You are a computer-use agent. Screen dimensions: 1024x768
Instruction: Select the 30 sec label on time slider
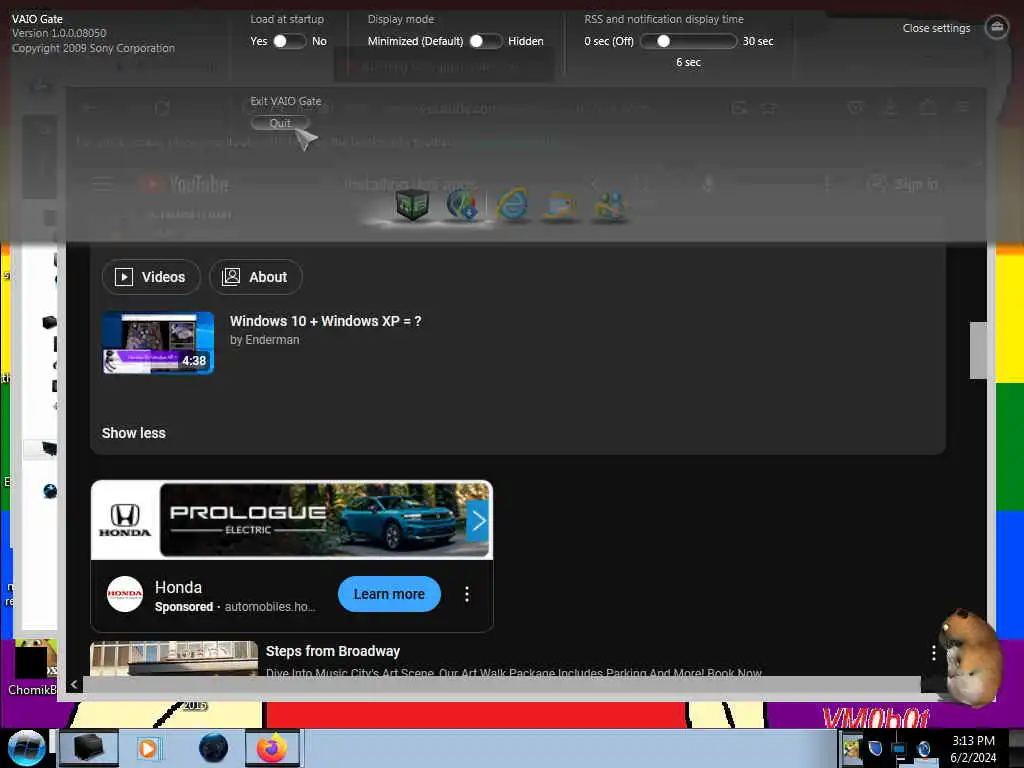click(758, 41)
